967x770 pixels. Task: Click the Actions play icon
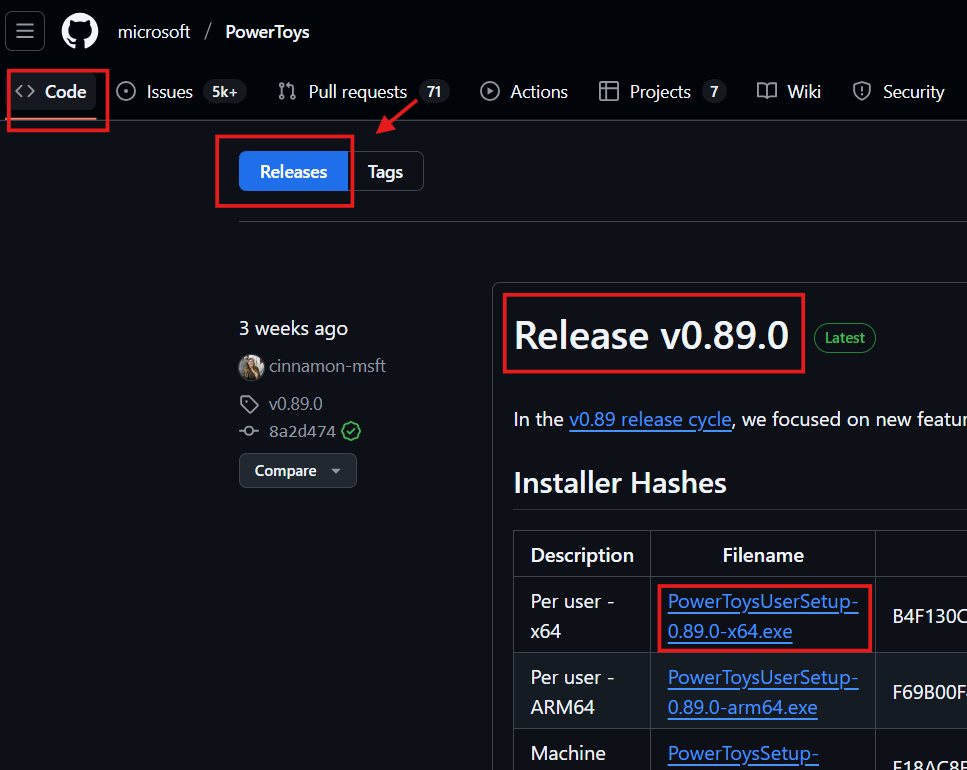point(490,92)
